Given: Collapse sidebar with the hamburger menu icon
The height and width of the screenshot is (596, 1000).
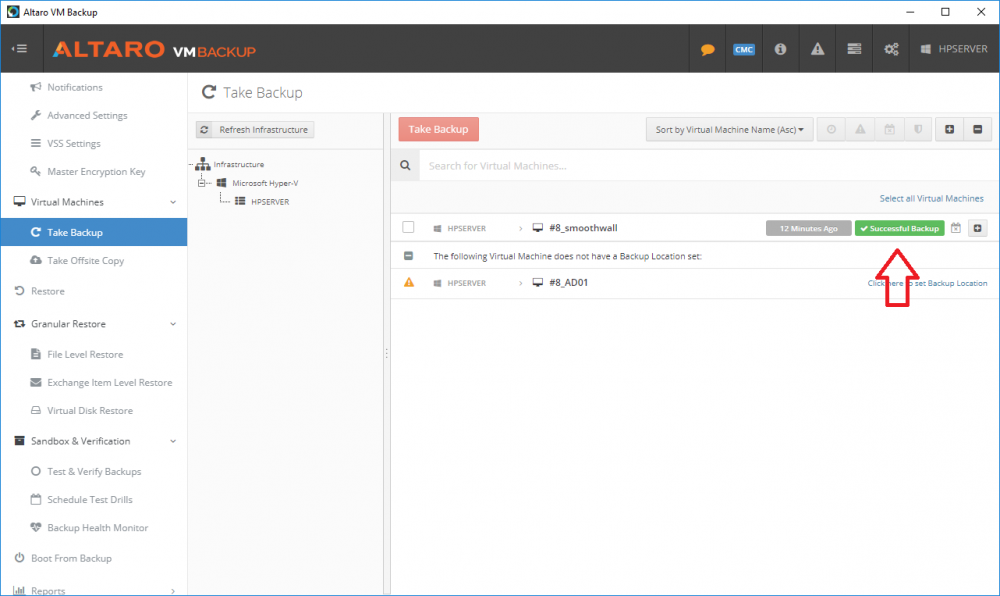Looking at the screenshot, I should click(x=20, y=48).
